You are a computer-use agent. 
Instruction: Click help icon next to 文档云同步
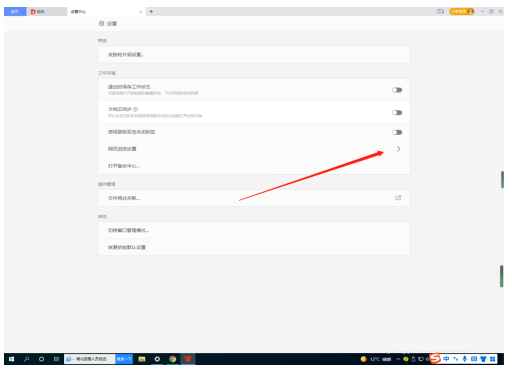point(135,109)
